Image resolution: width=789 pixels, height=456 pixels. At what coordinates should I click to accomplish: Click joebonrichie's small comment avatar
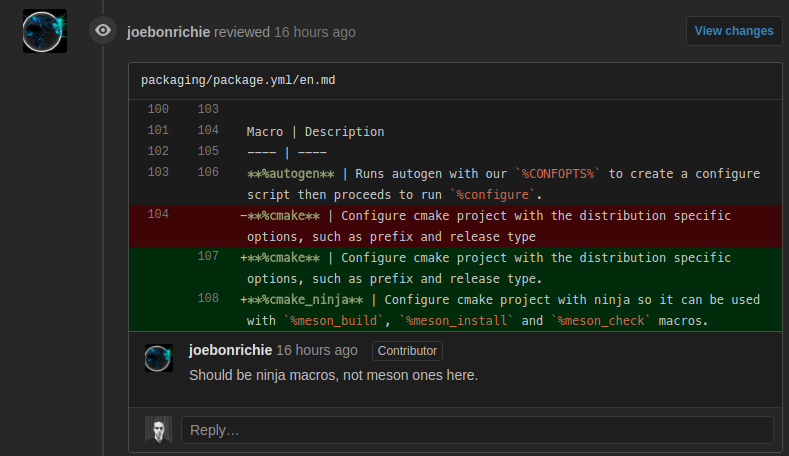(x=159, y=358)
